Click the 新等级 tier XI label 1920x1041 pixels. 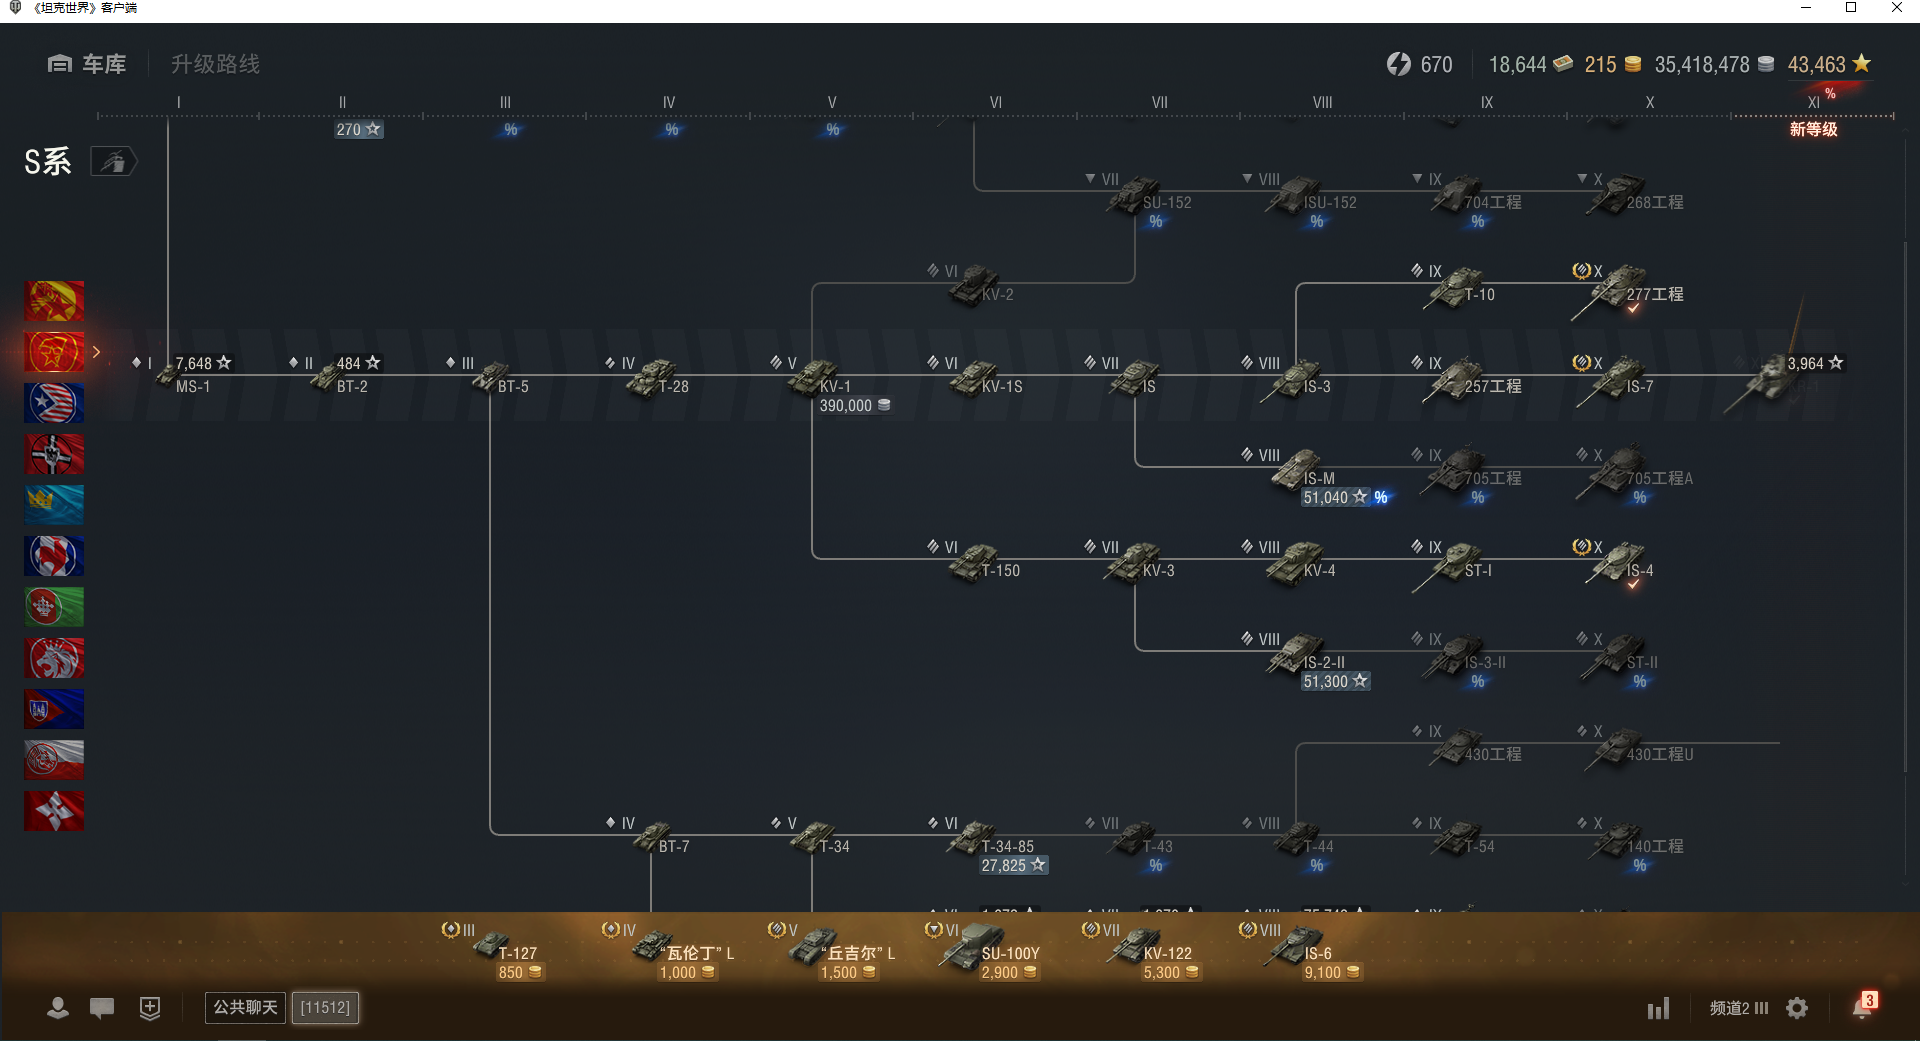coord(1814,129)
